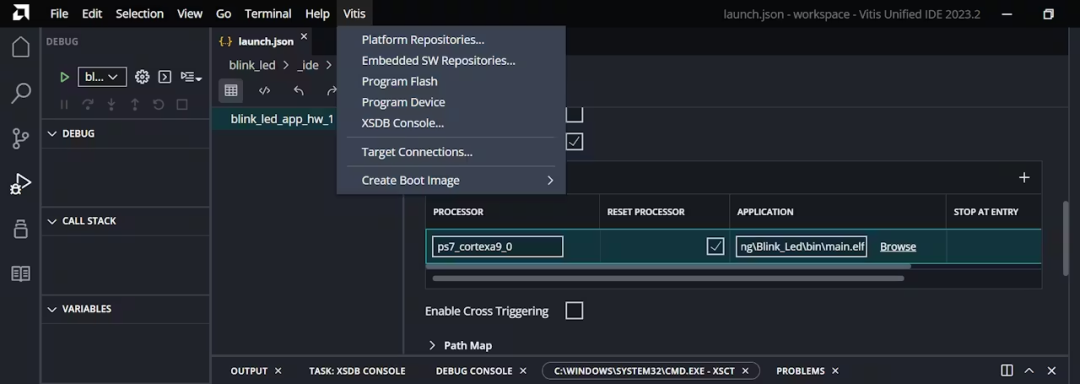Click the Step Over debug control
Image resolution: width=1080 pixels, height=384 pixels.
87,105
